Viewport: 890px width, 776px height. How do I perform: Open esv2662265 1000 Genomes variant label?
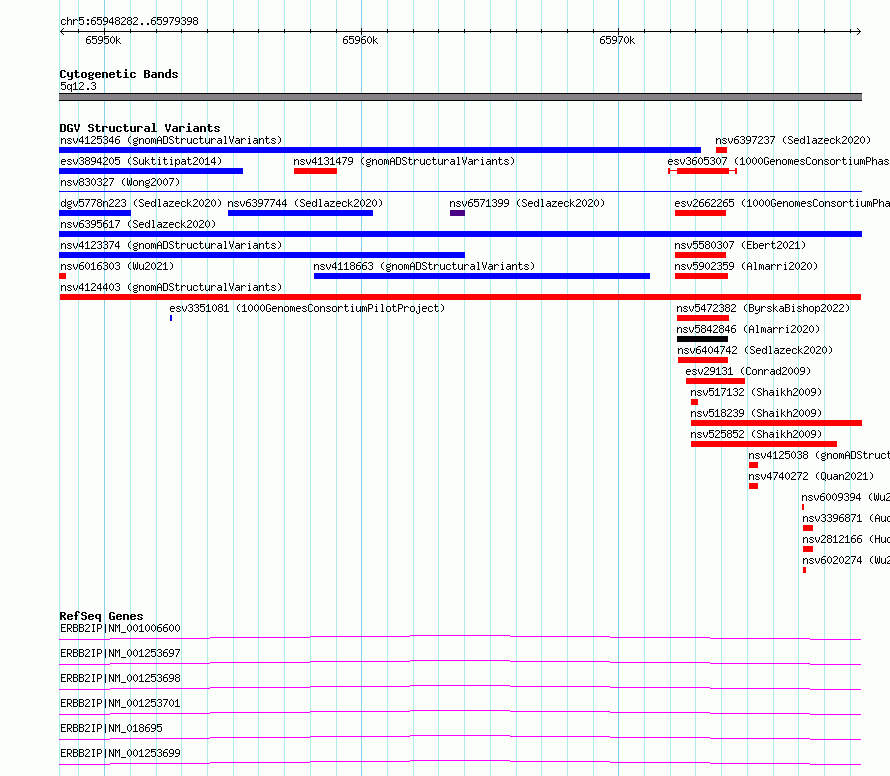[x=782, y=203]
